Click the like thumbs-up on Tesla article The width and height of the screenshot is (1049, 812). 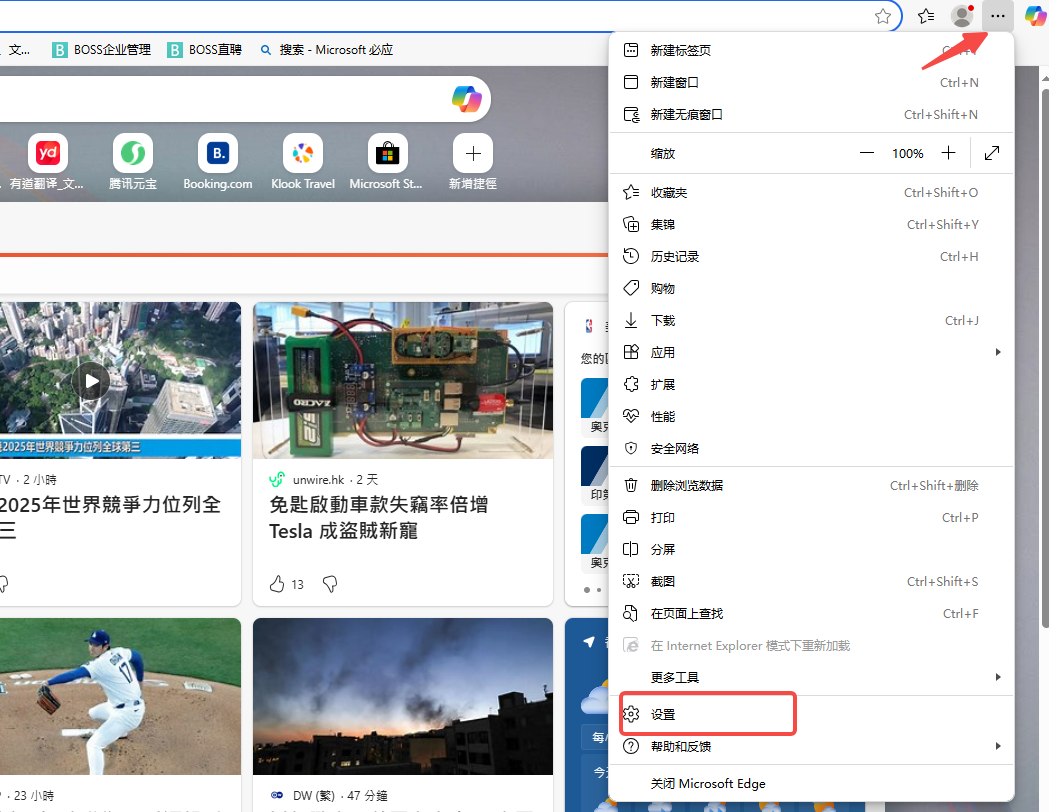(x=278, y=584)
